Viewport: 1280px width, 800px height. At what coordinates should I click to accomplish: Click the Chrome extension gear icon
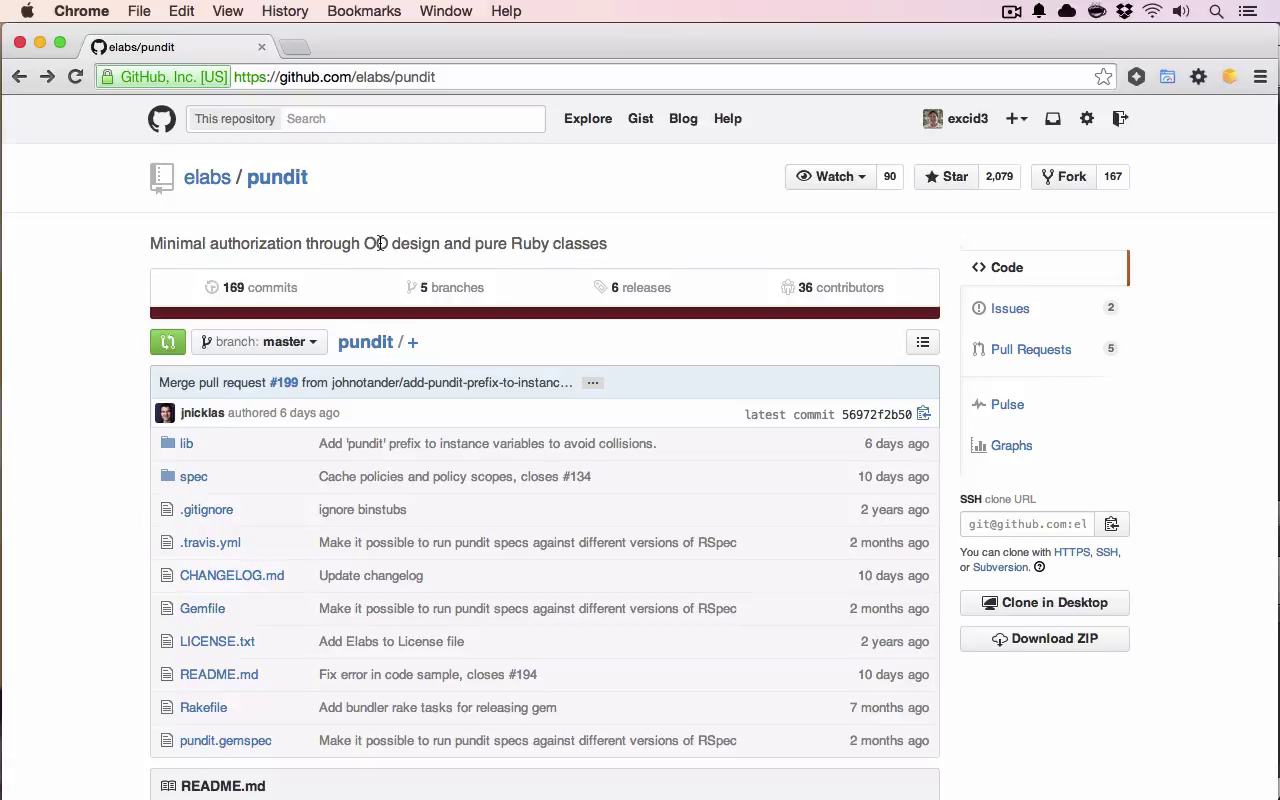[x=1198, y=77]
